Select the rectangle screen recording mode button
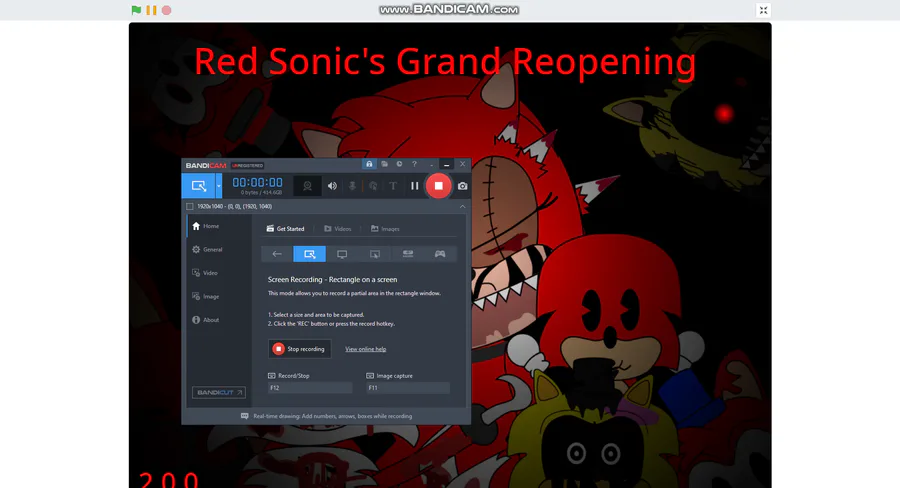The height and width of the screenshot is (488, 900). pyautogui.click(x=199, y=186)
